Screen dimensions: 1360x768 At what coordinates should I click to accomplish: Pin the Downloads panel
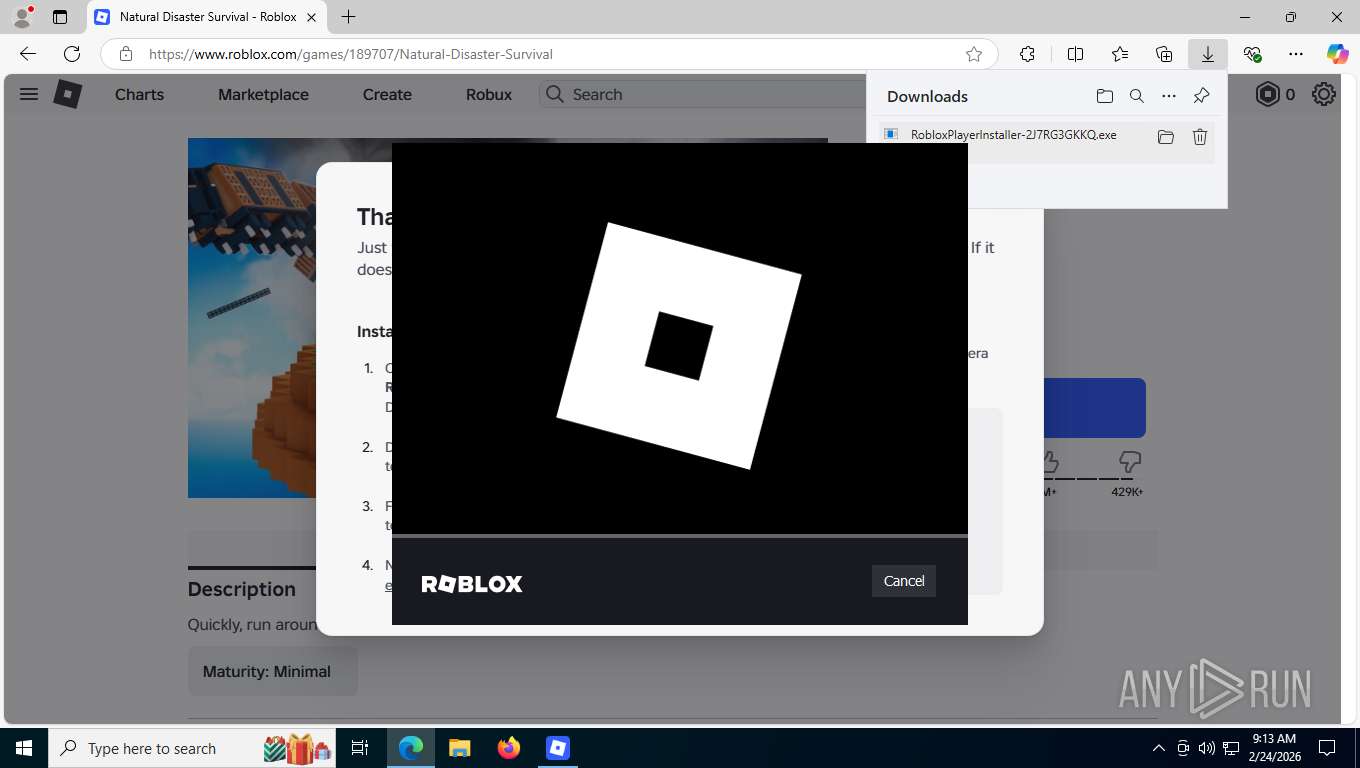[1202, 96]
